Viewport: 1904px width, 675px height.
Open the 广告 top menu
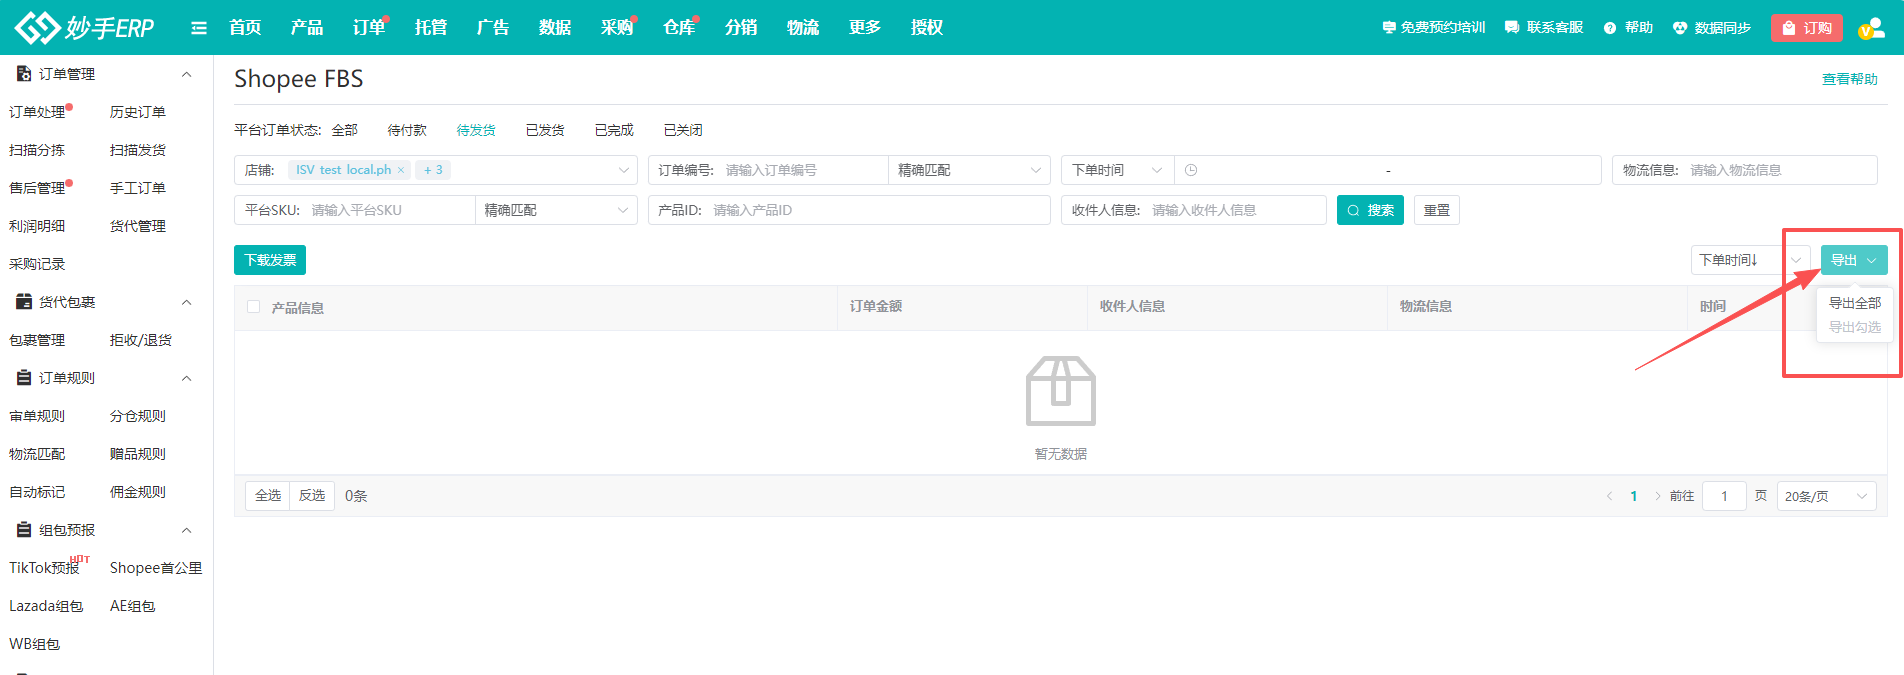pyautogui.click(x=493, y=28)
